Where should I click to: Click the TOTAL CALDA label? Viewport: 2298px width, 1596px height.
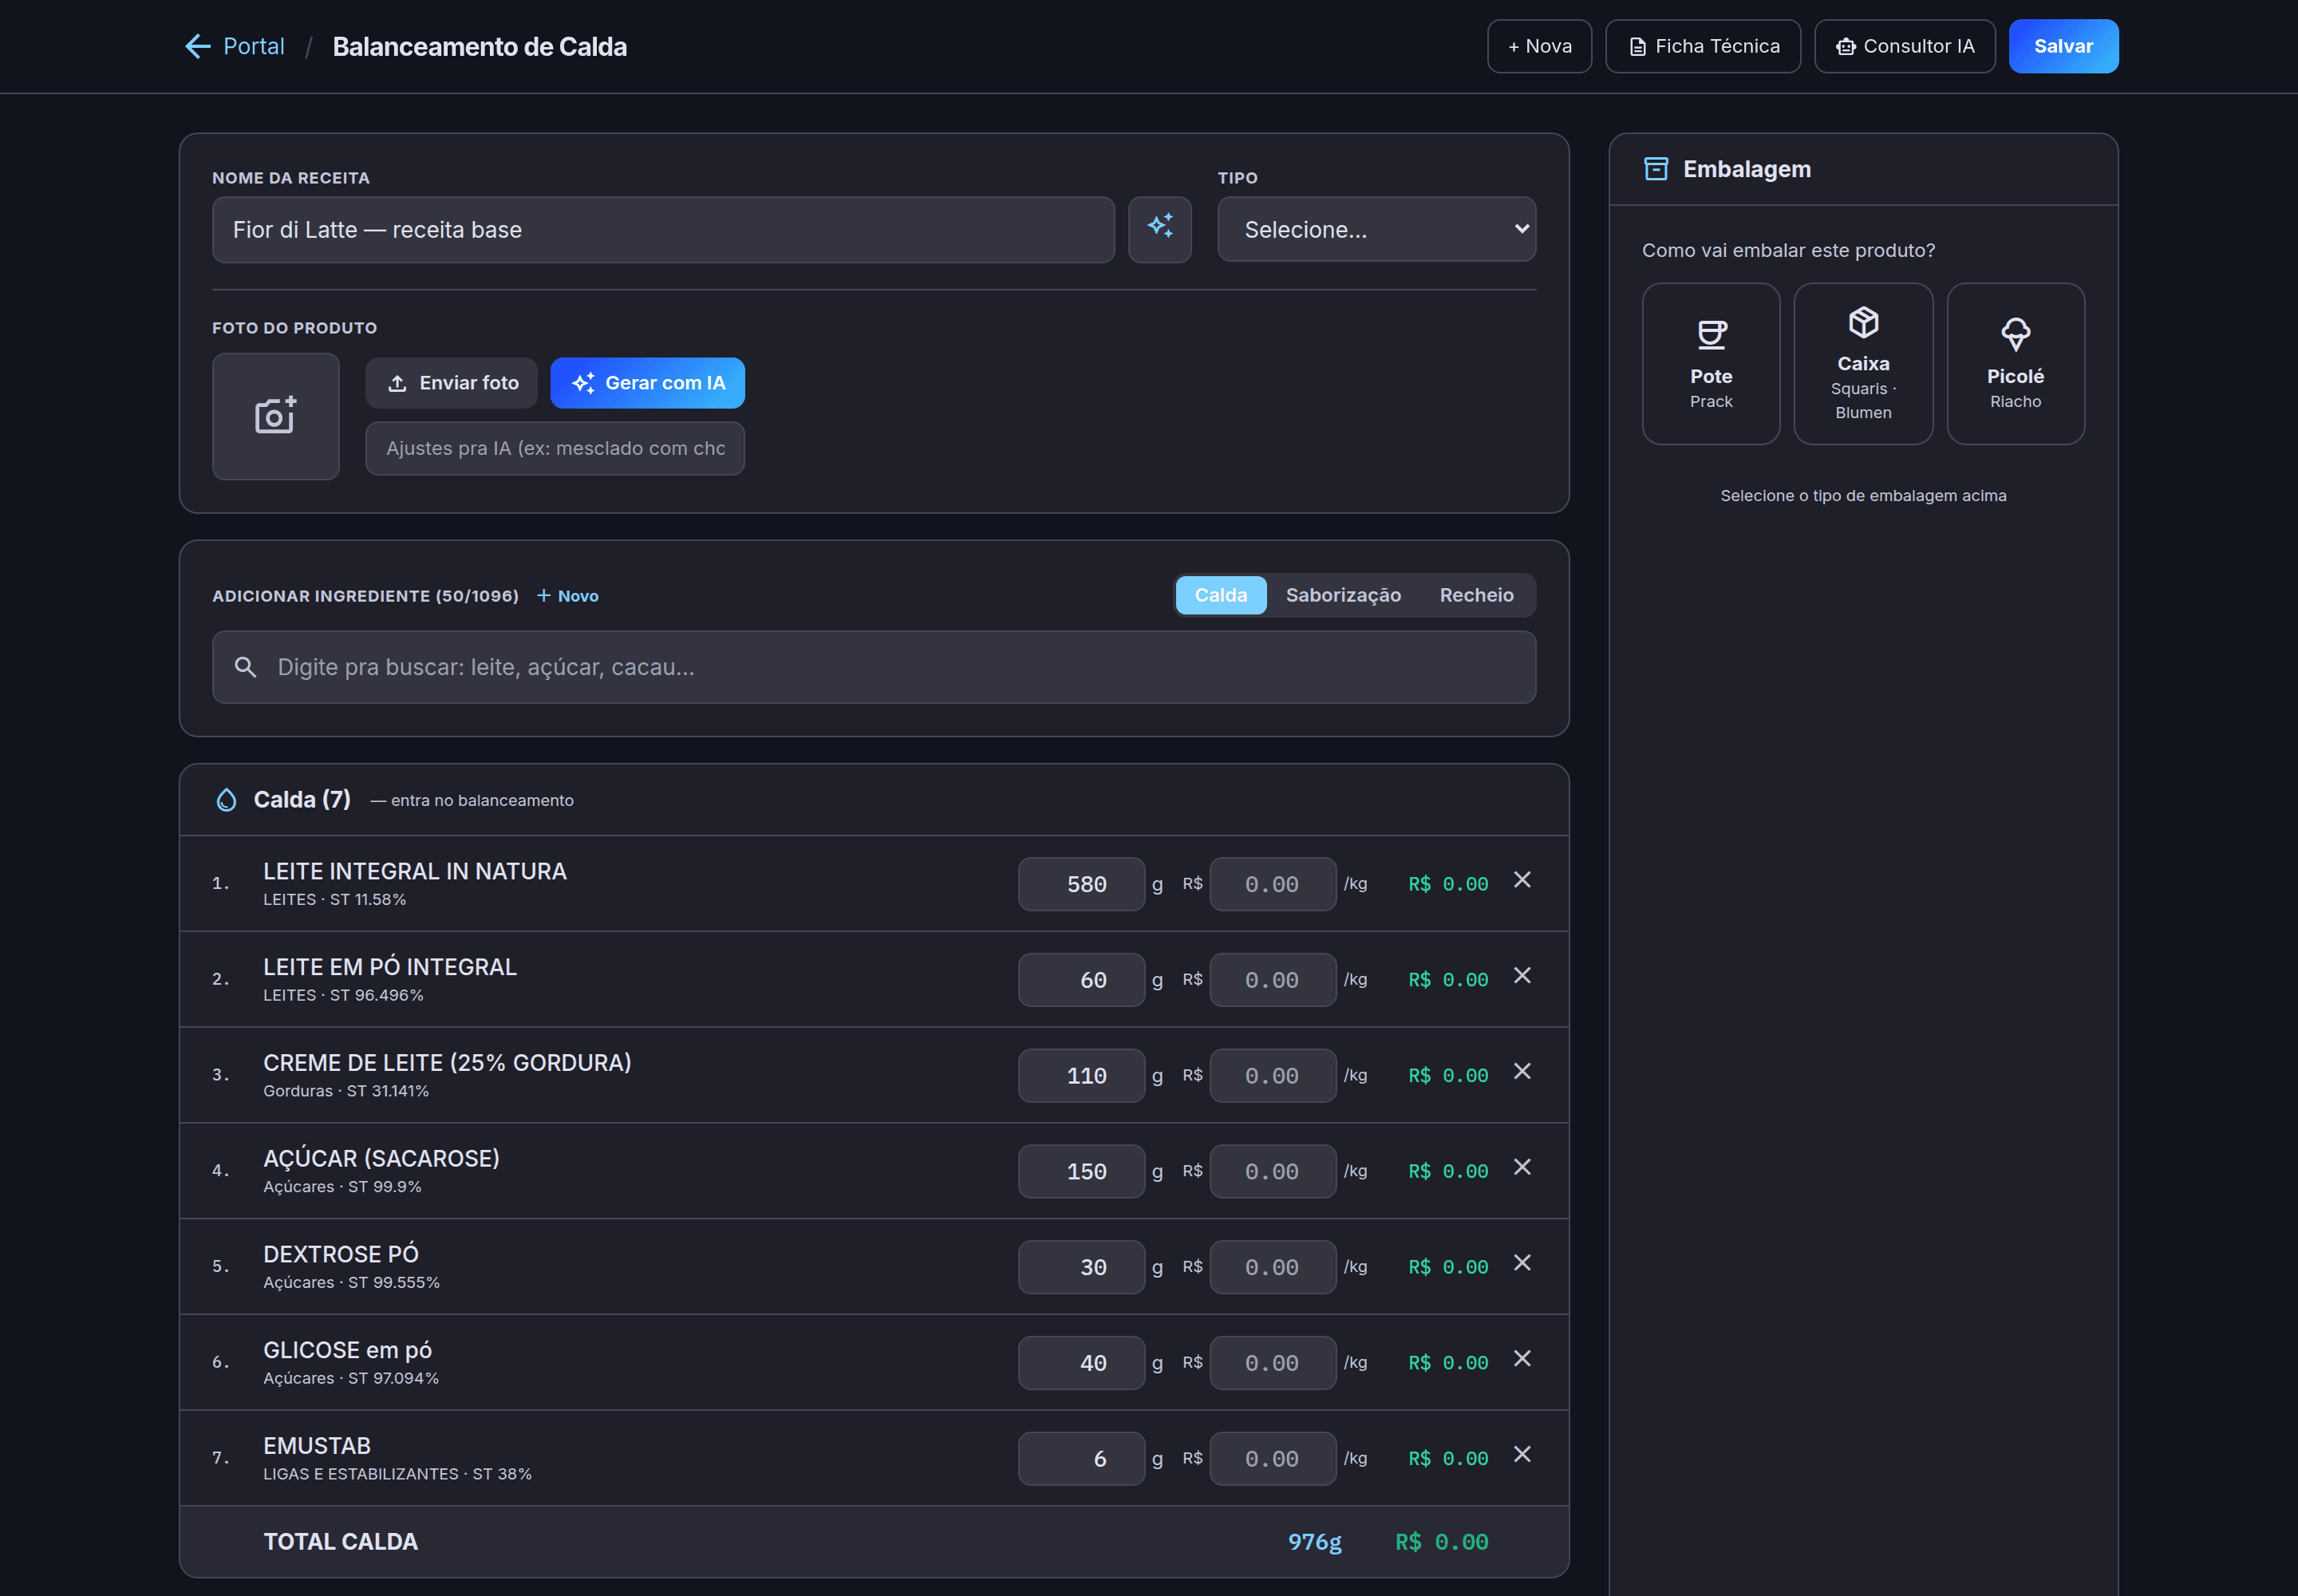pyautogui.click(x=340, y=1542)
